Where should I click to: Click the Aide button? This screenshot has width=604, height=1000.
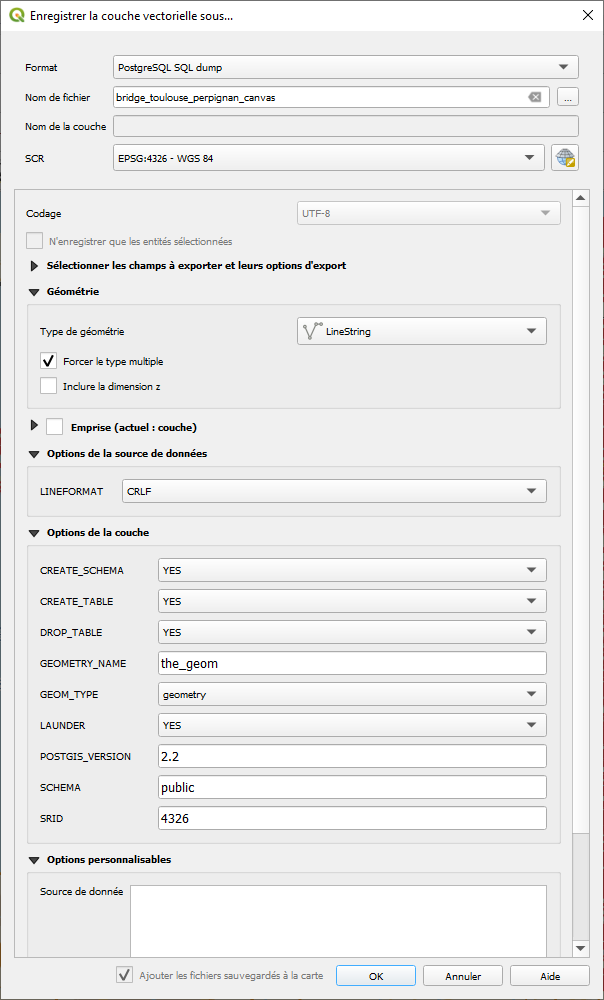click(x=550, y=976)
